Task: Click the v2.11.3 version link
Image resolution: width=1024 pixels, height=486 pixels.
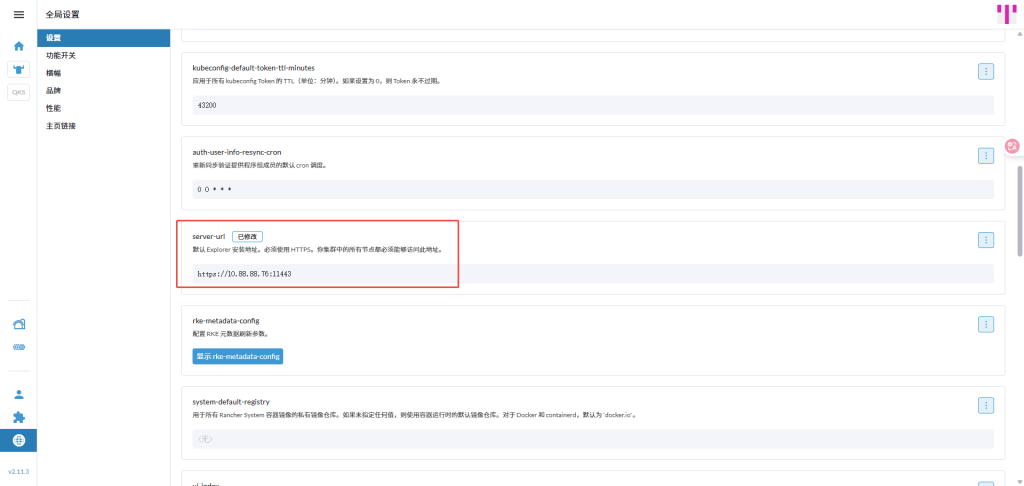Action: click(18, 471)
